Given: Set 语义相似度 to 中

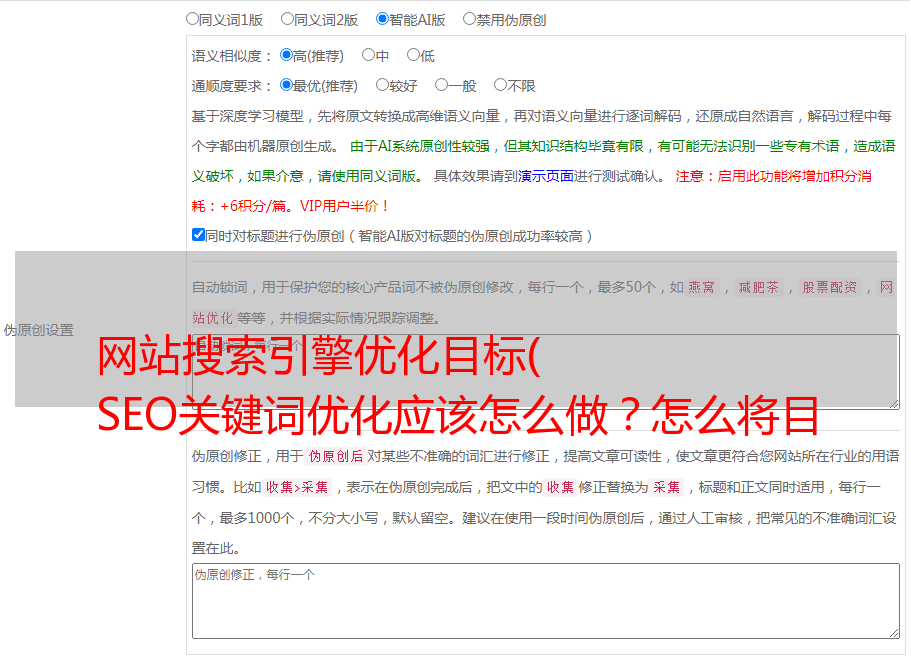Looking at the screenshot, I should [368, 55].
